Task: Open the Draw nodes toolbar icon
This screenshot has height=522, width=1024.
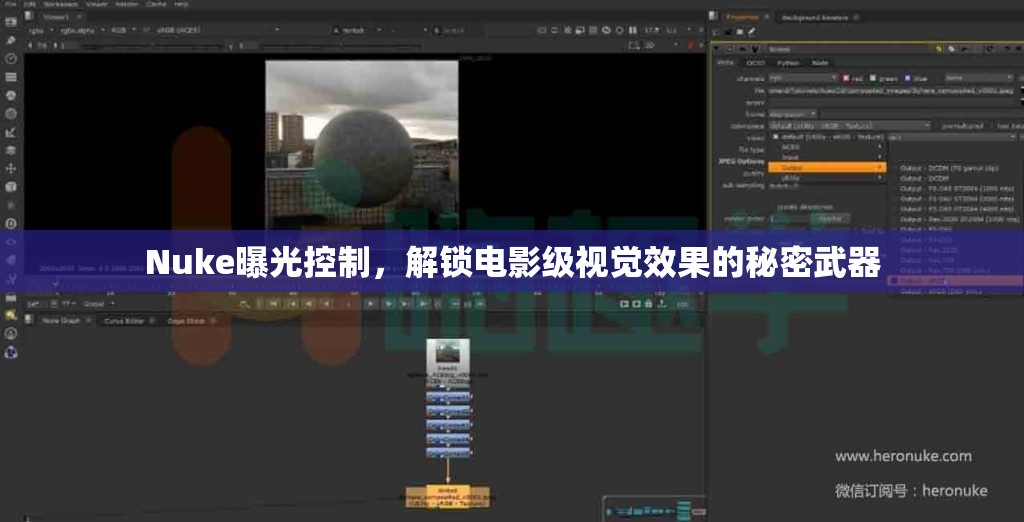Action: click(10, 40)
